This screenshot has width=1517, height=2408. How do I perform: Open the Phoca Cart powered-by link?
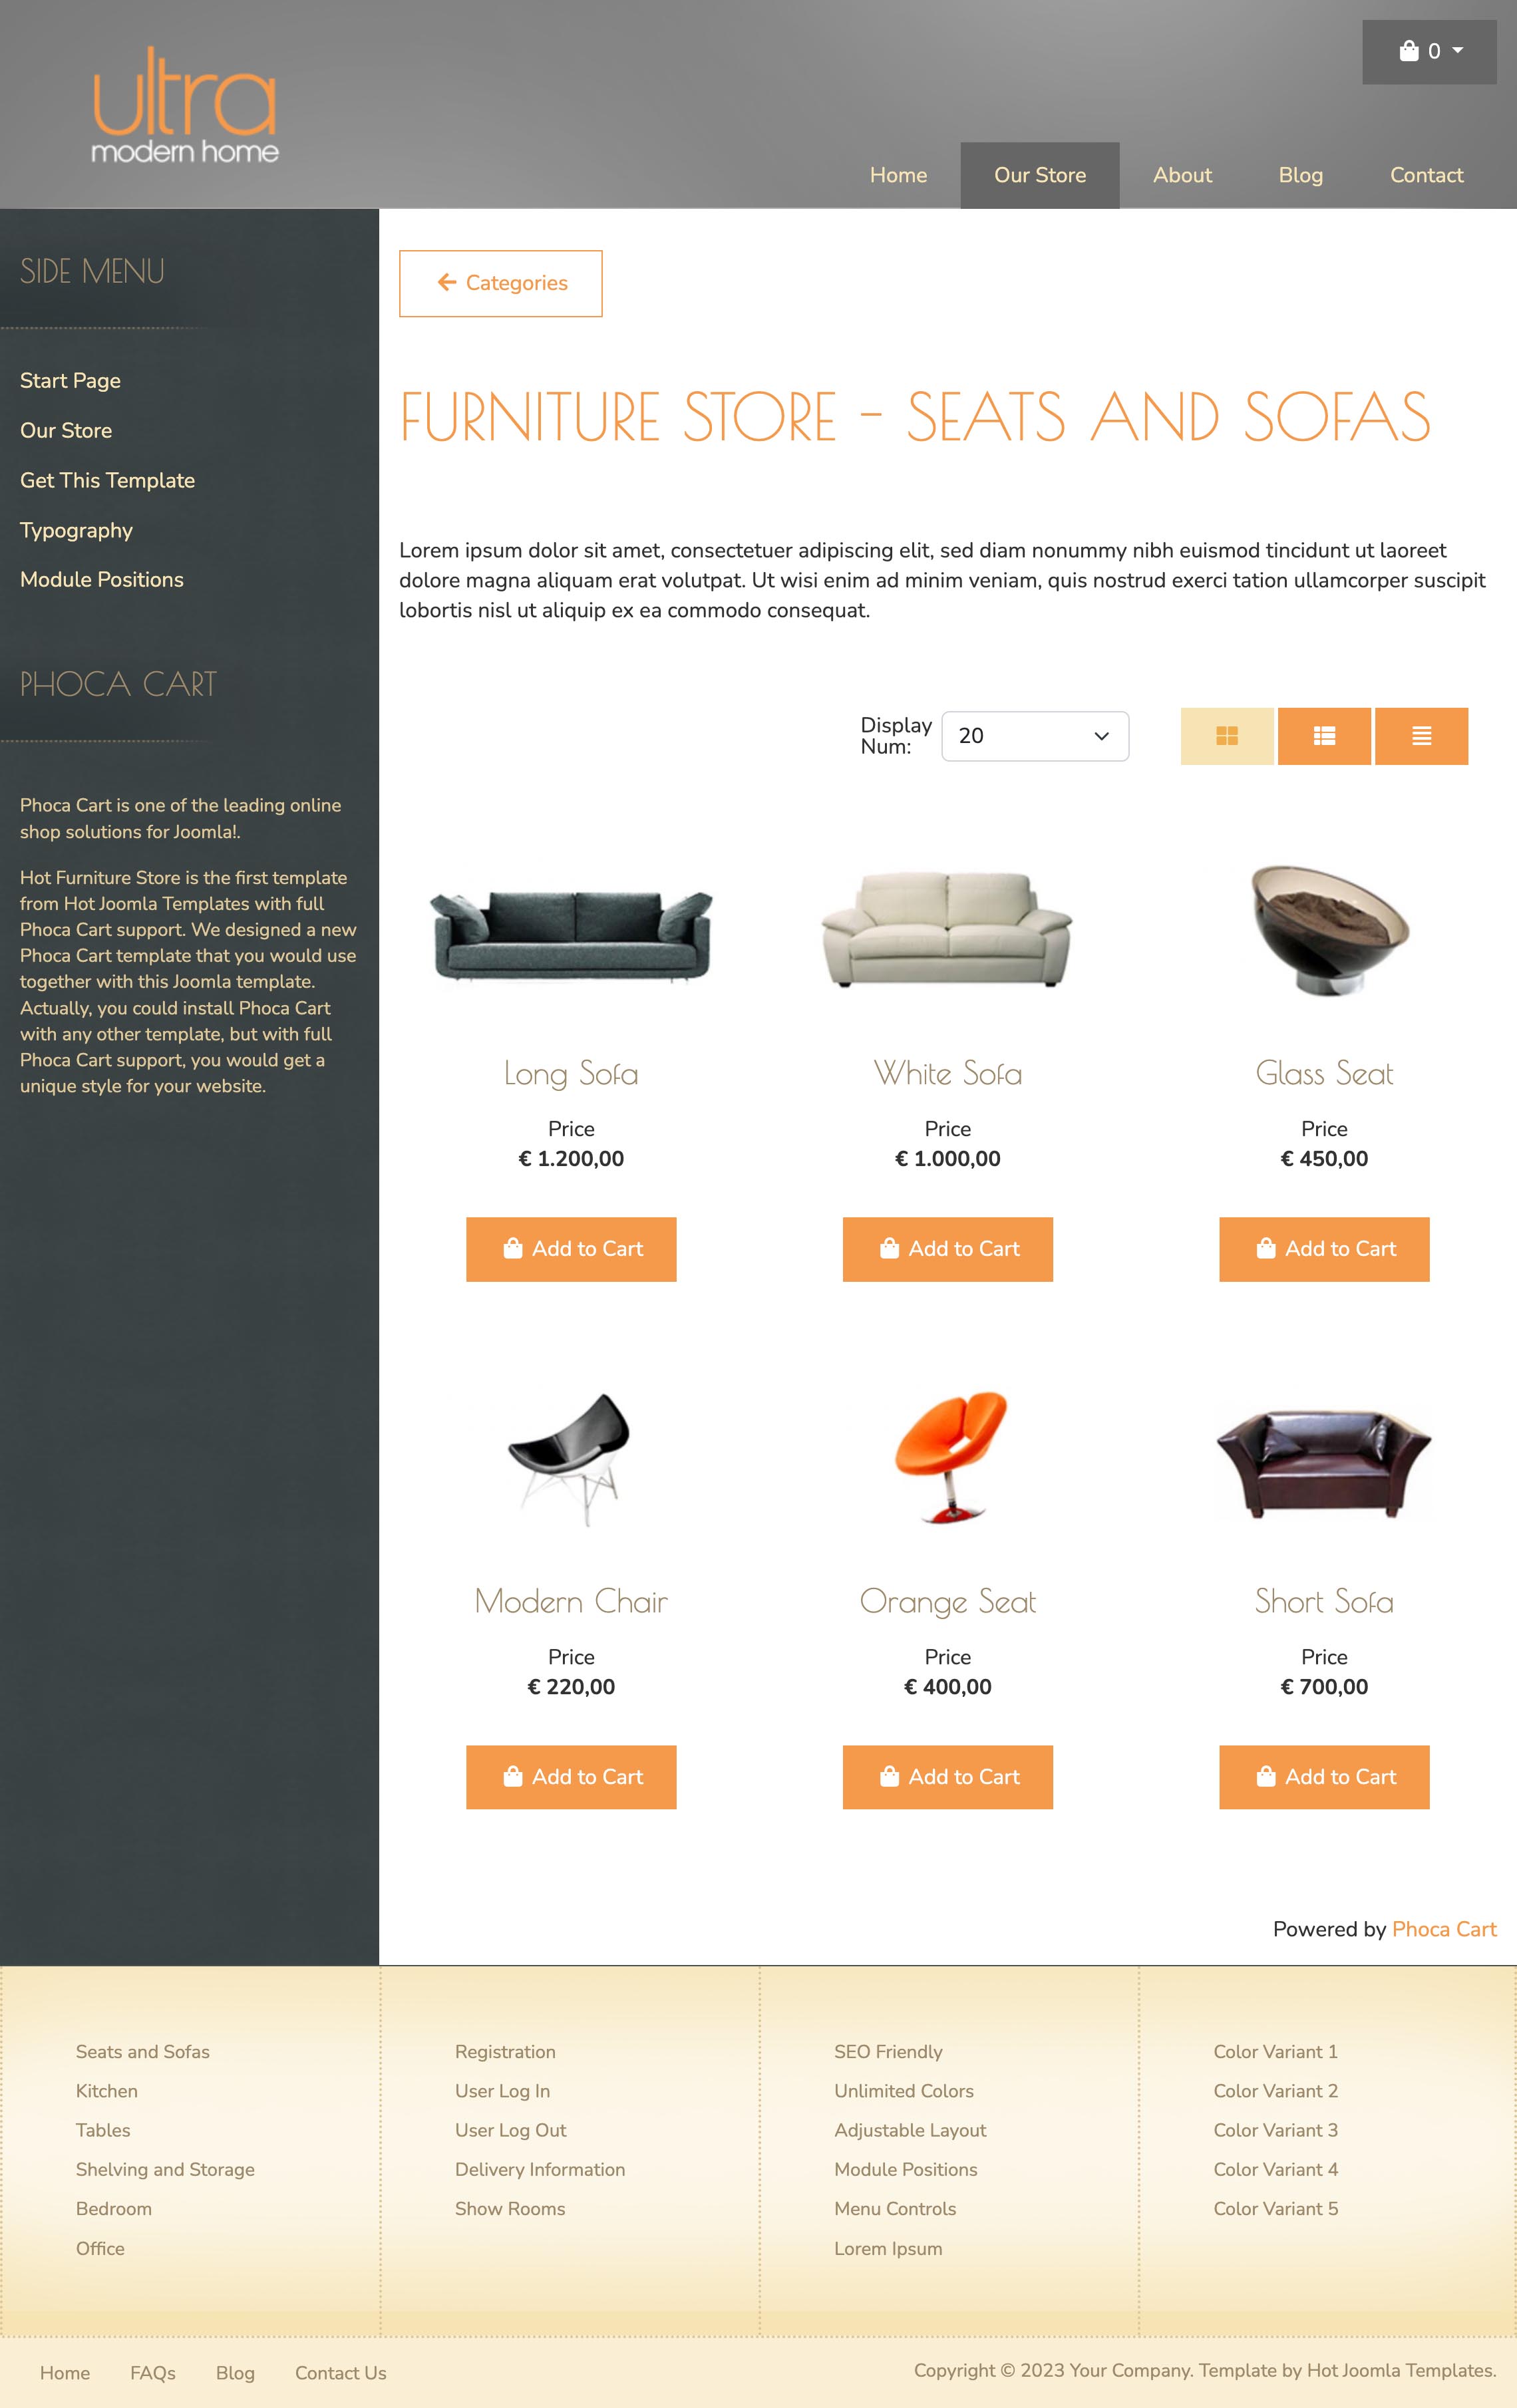click(x=1444, y=1929)
